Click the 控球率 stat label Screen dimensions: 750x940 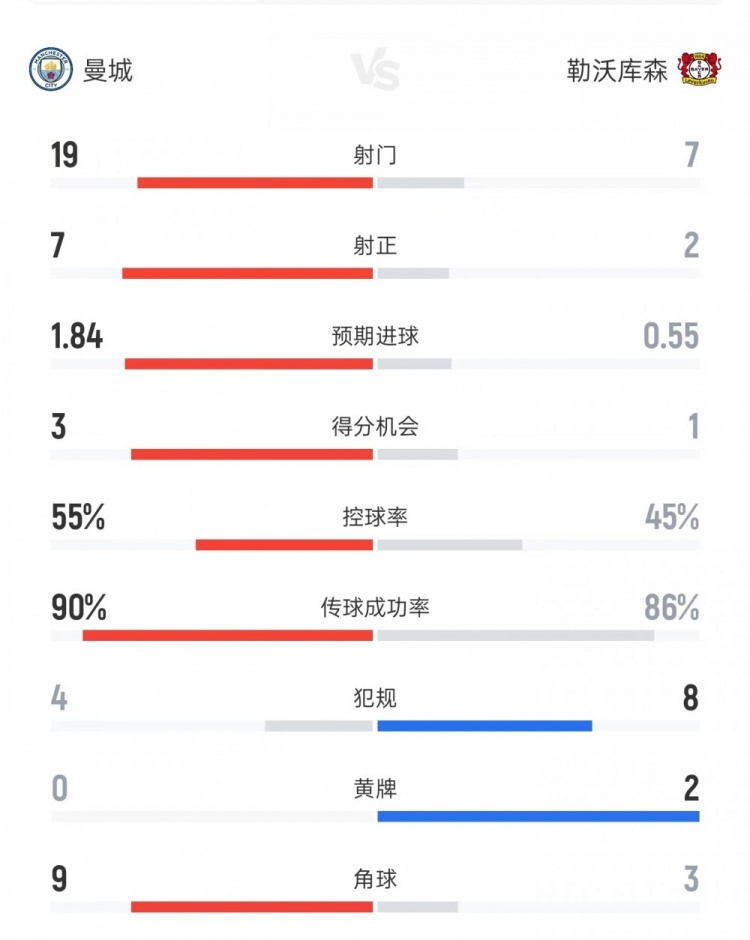coord(375,517)
